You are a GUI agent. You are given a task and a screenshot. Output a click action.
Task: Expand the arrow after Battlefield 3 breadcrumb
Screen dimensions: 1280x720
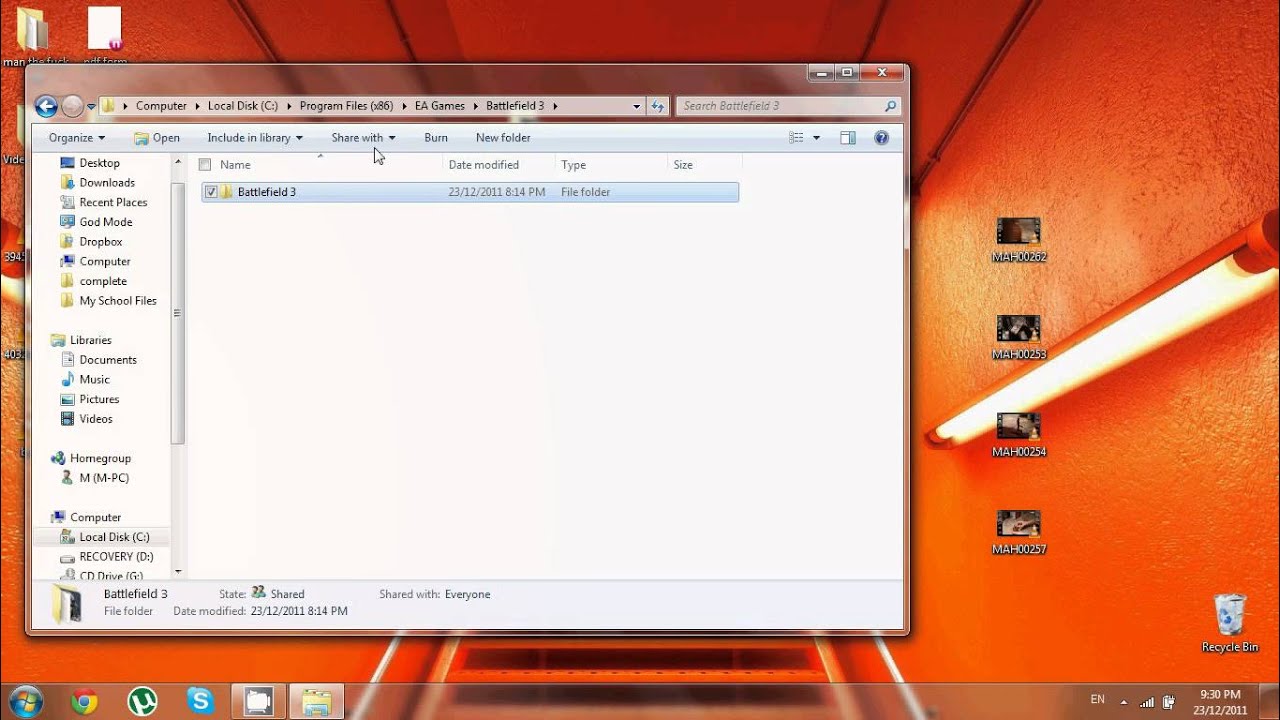click(555, 106)
